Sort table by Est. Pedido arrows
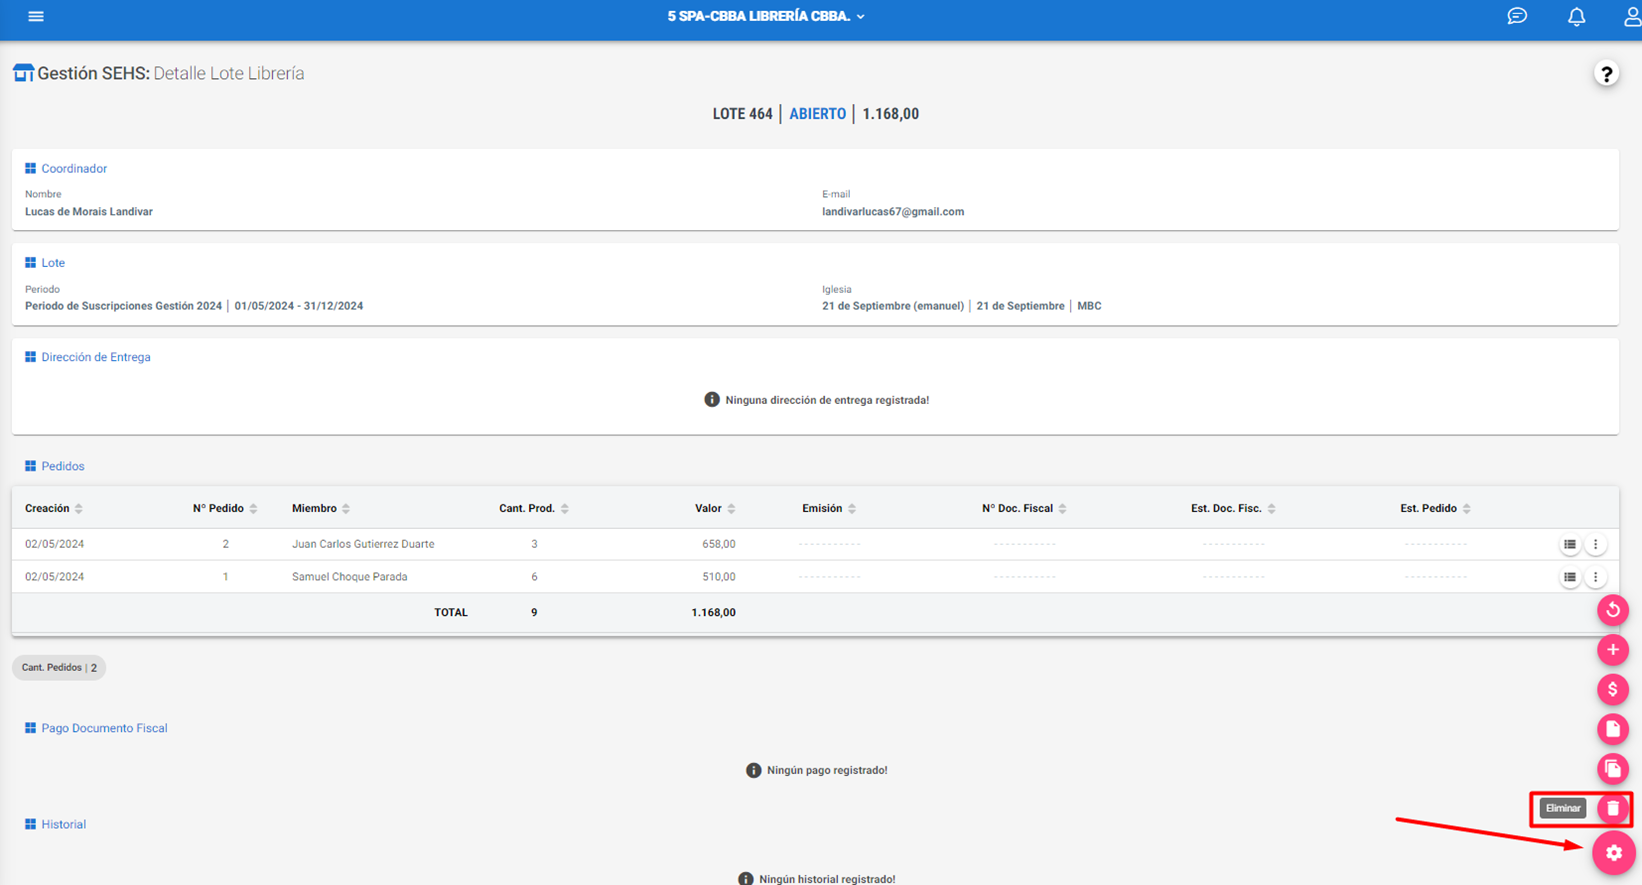 pyautogui.click(x=1467, y=509)
